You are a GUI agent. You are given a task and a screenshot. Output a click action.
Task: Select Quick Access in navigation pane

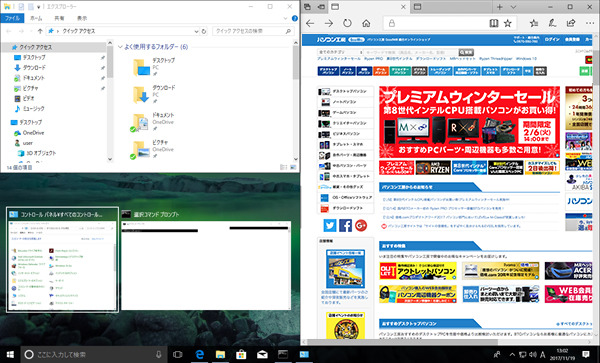pos(54,47)
